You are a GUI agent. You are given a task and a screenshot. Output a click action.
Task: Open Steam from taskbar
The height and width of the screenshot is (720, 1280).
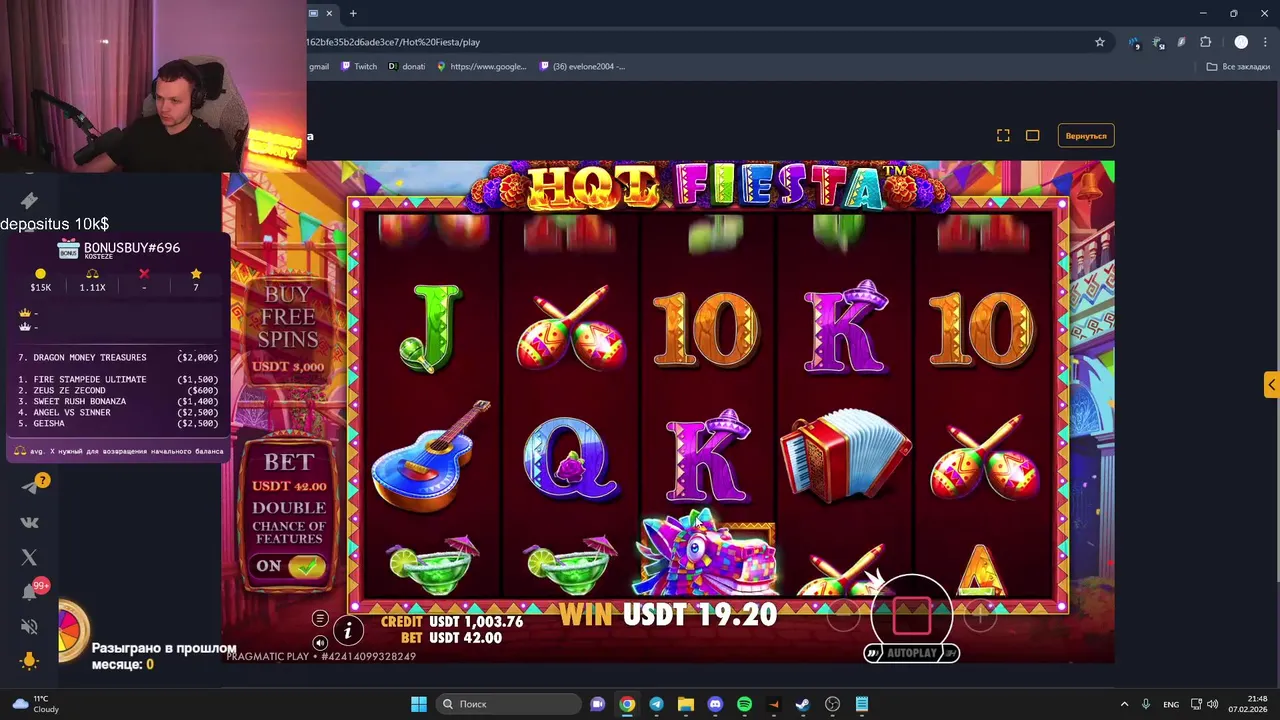(803, 704)
